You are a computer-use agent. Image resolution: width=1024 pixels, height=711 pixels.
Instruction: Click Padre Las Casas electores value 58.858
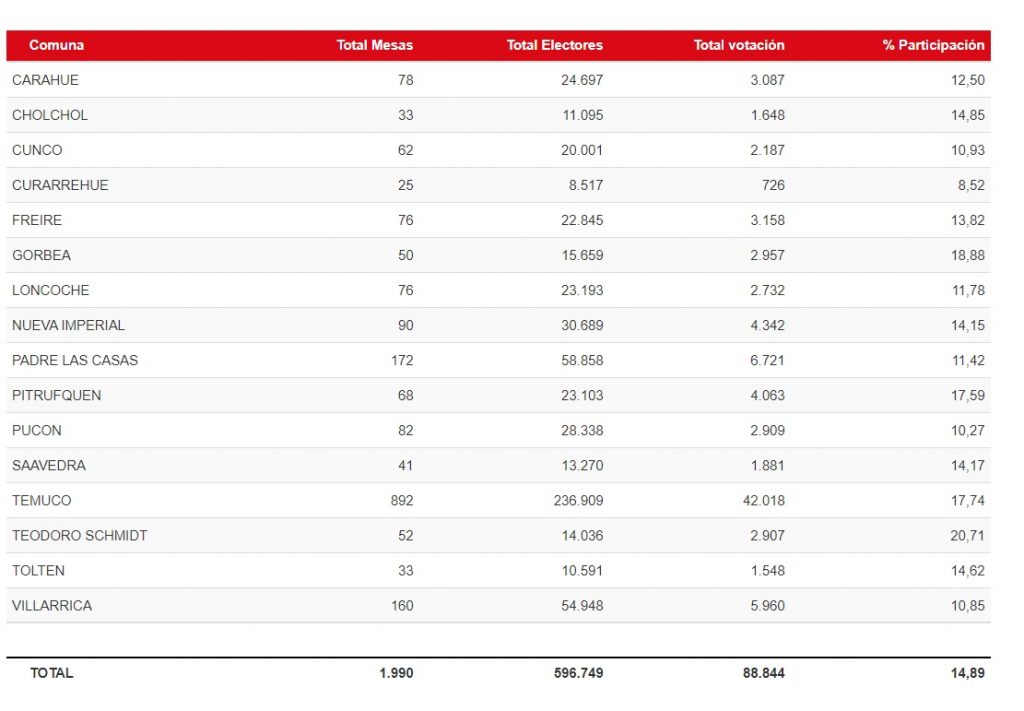click(582, 360)
